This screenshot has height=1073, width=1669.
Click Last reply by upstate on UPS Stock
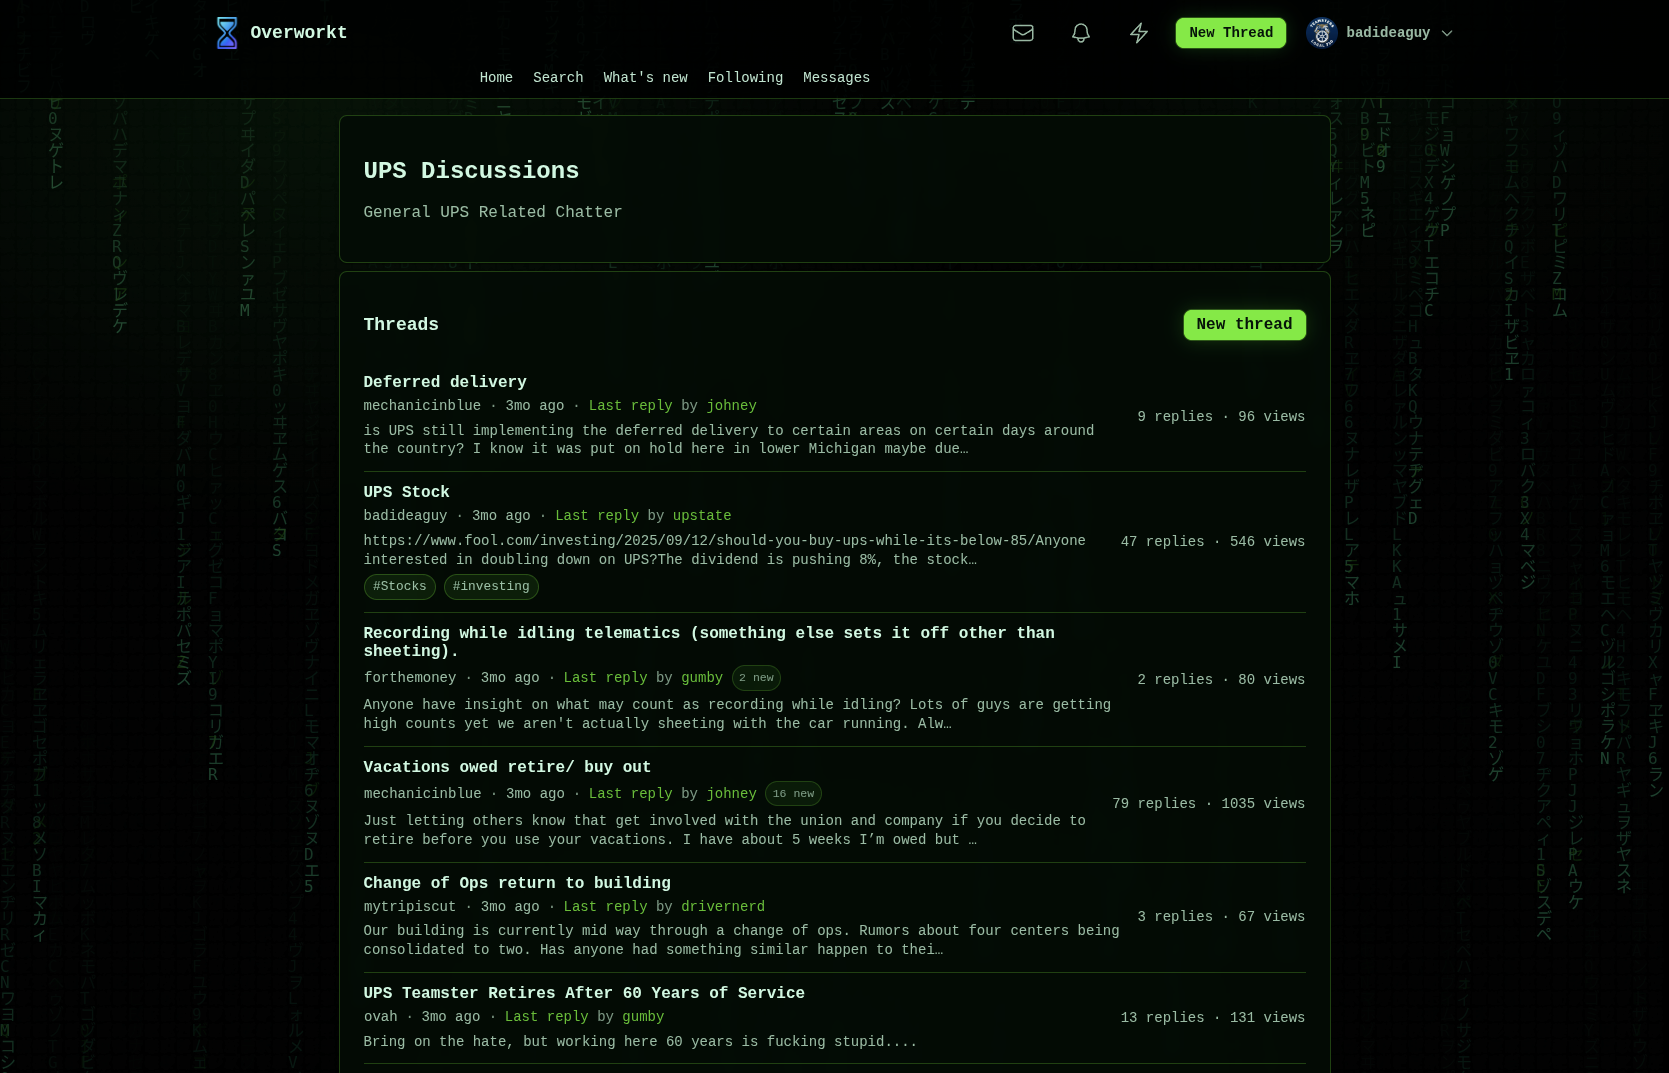pyautogui.click(x=597, y=516)
